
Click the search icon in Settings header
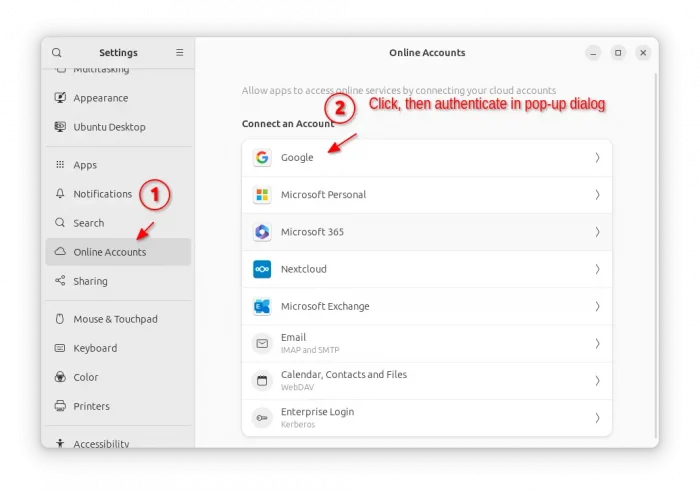tap(57, 53)
